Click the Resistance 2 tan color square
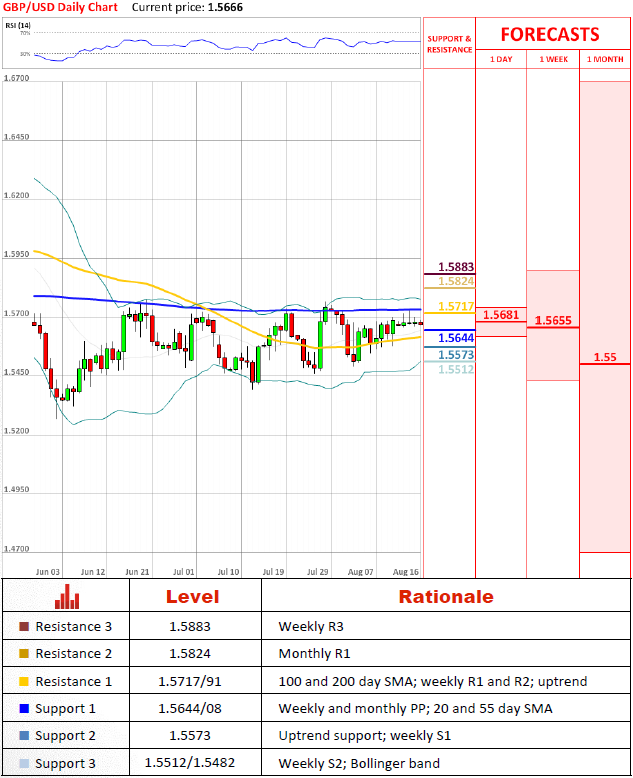Screen dimensions: 633x778 (24, 654)
